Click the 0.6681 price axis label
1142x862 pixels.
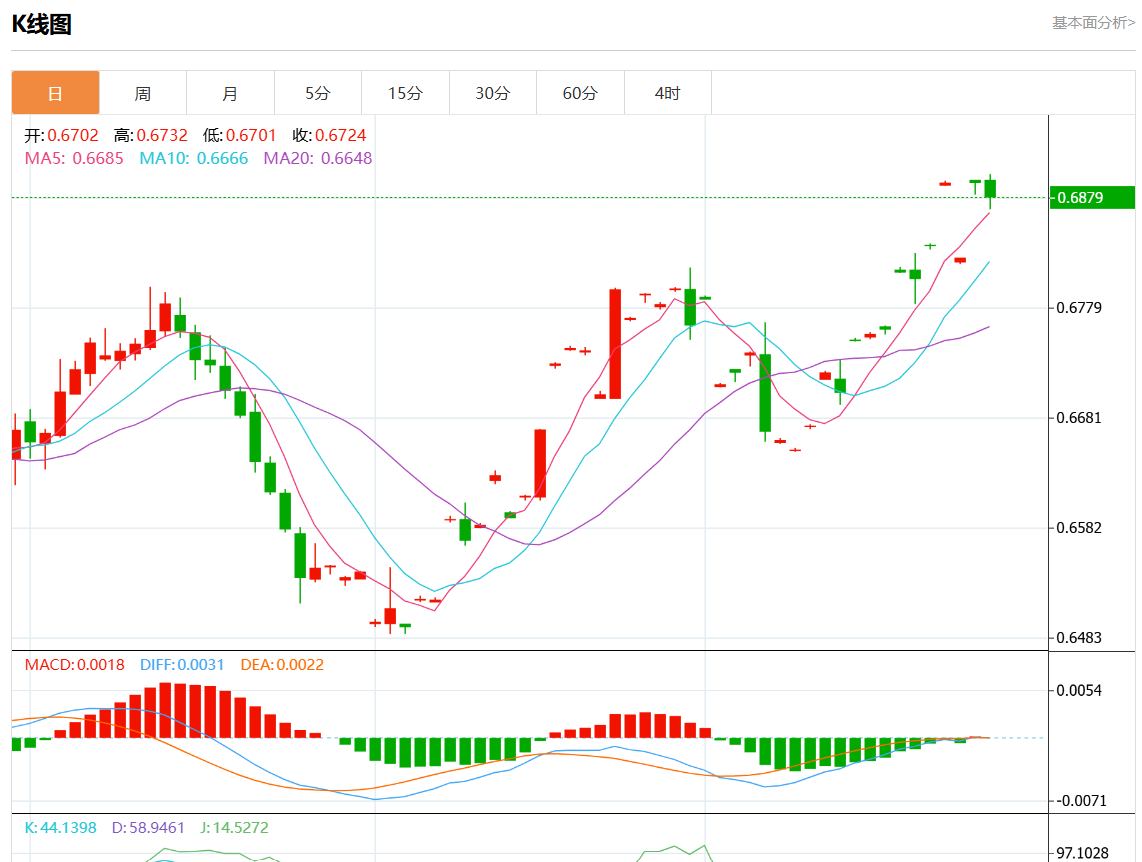click(1079, 418)
